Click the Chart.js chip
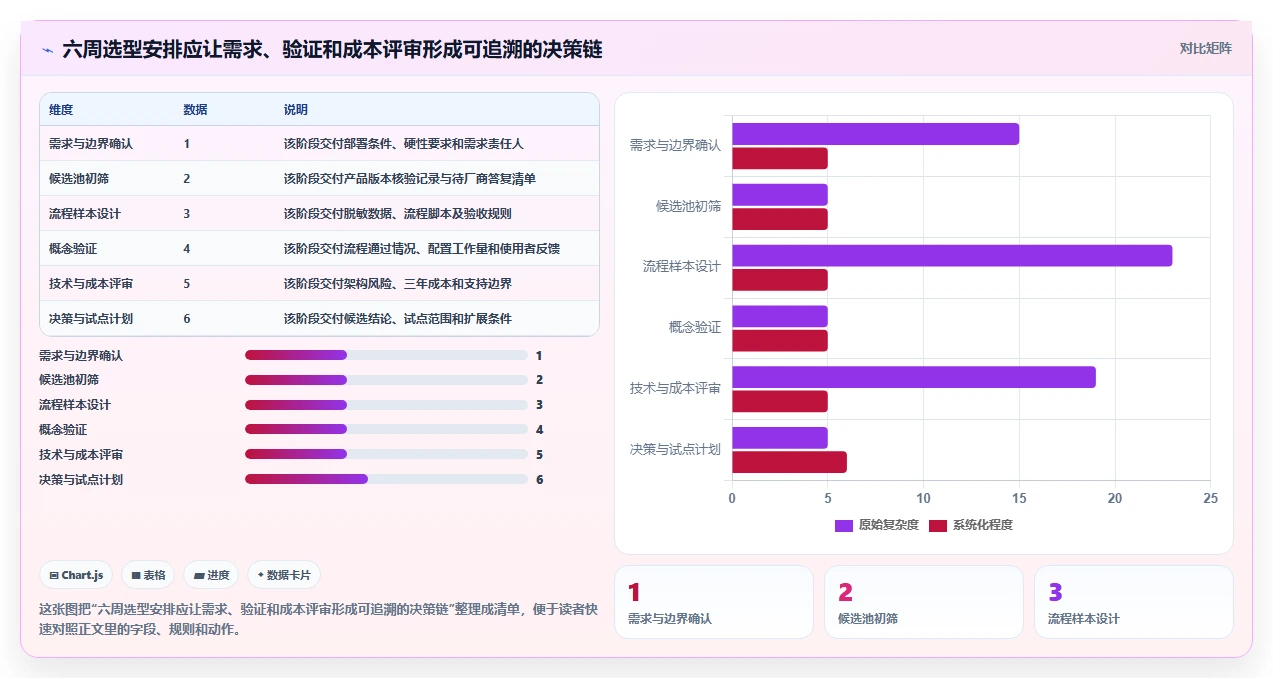The image size is (1273, 678). (76, 575)
